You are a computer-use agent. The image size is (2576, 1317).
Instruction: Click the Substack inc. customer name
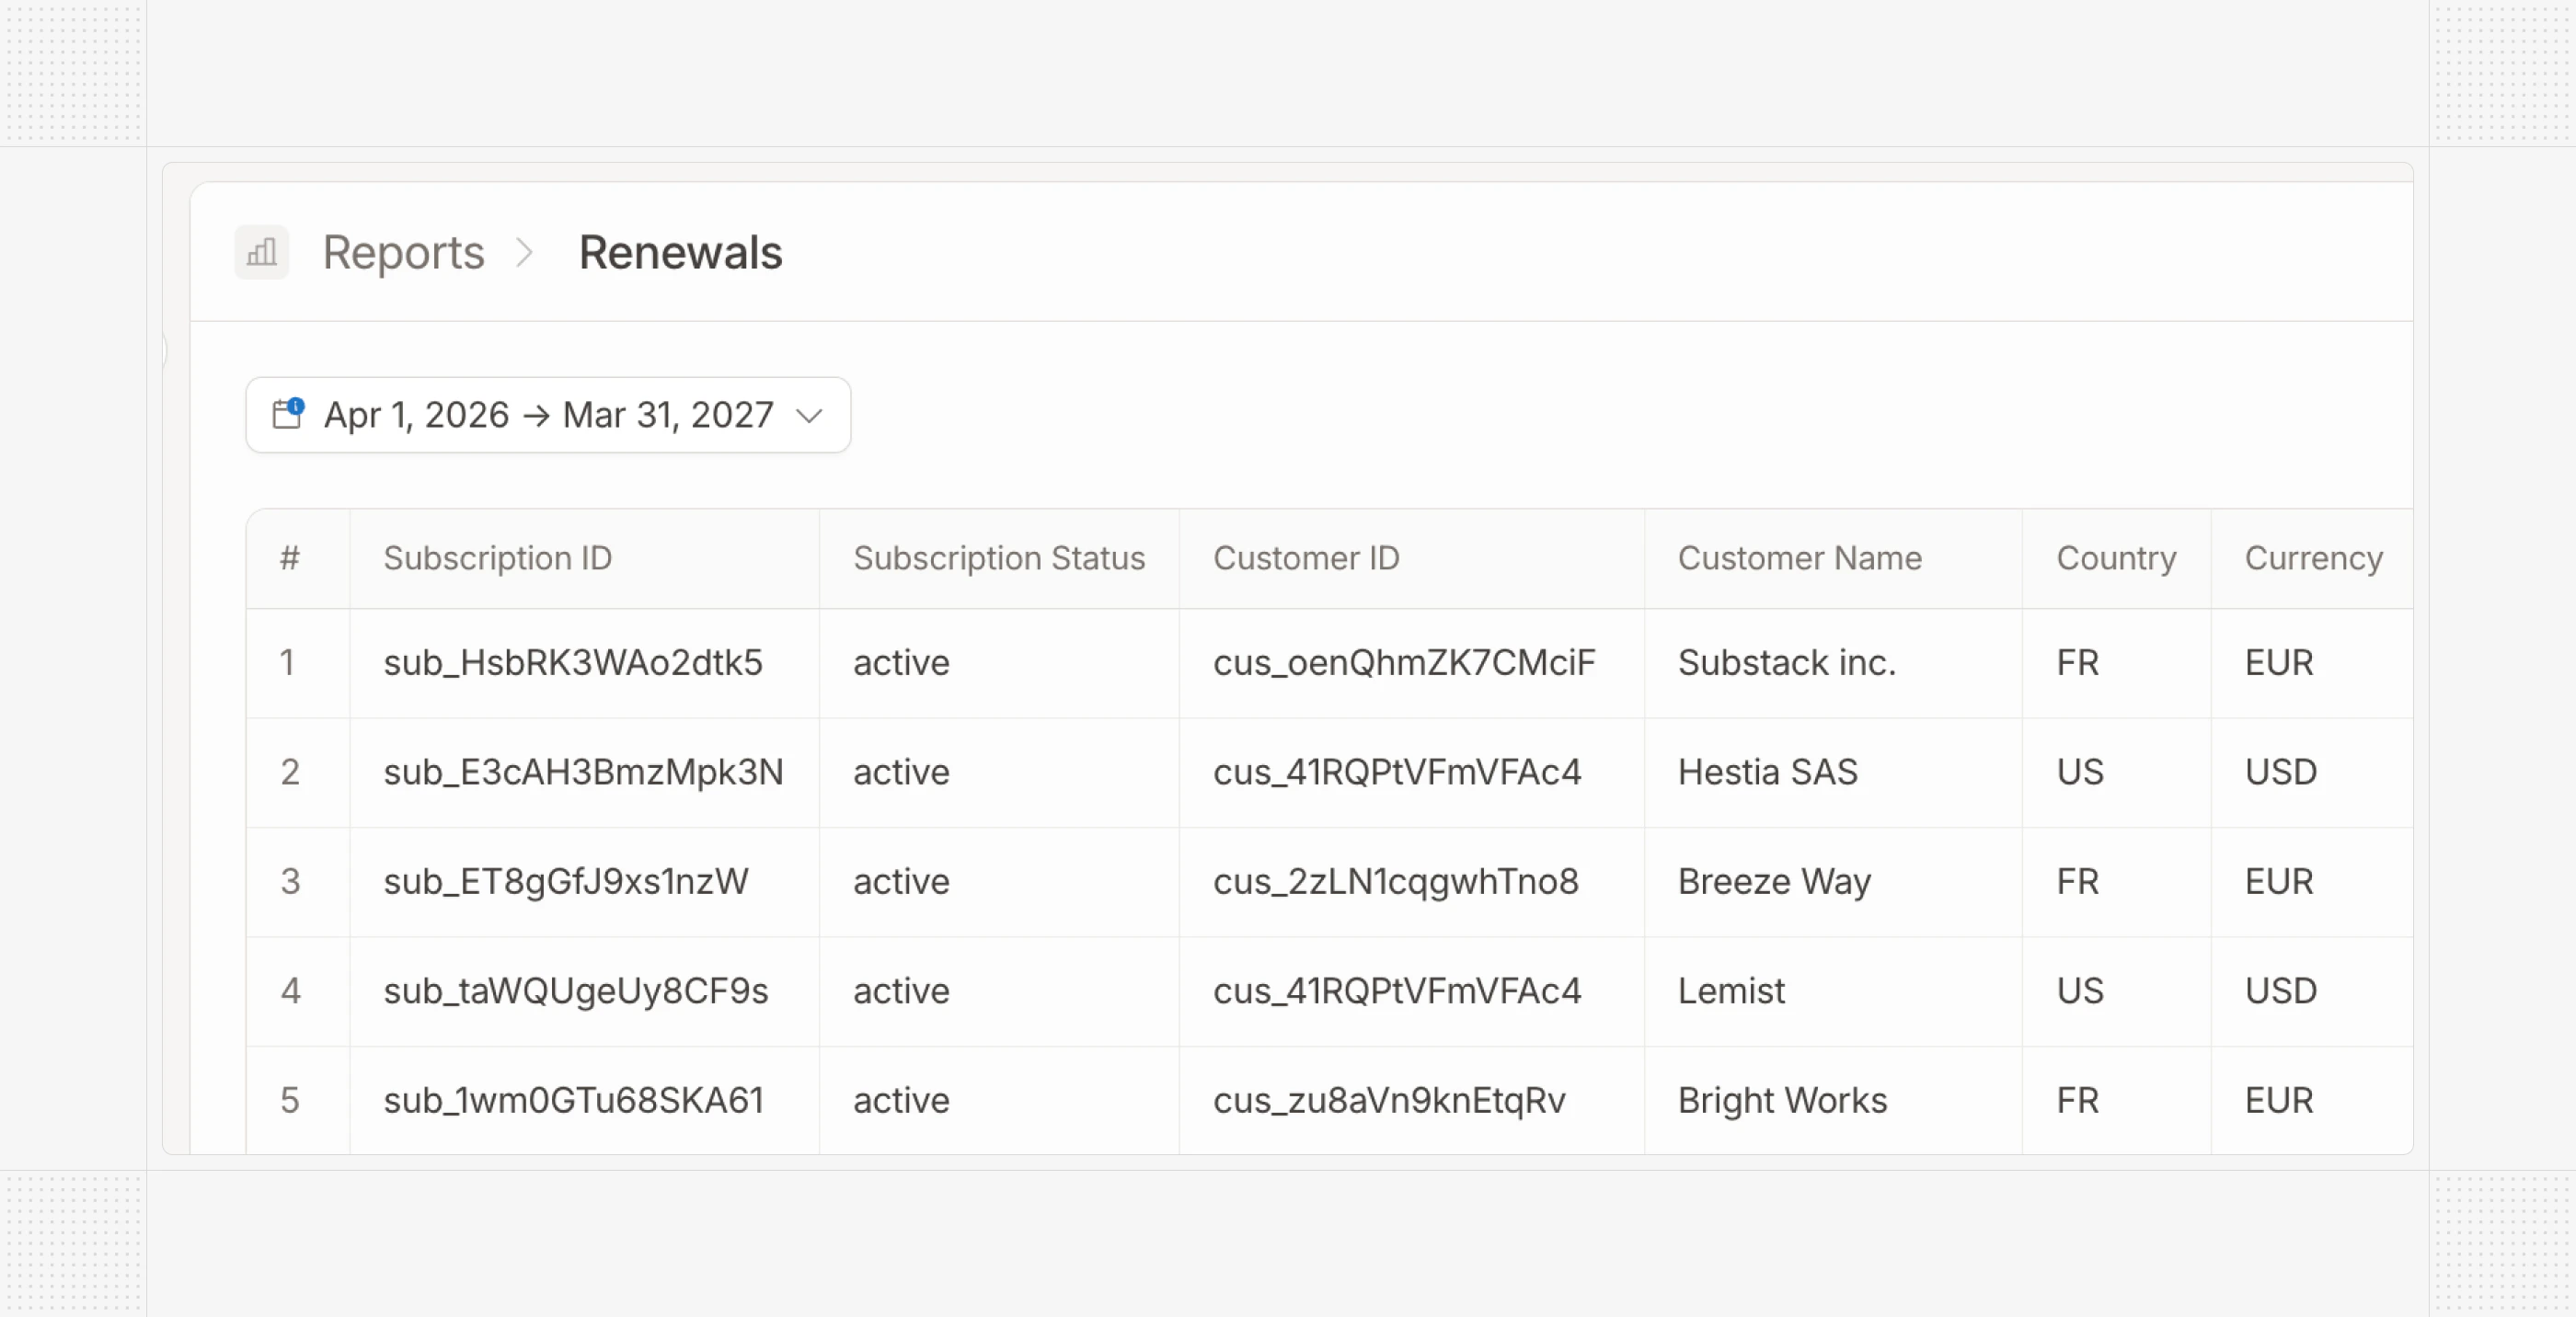(x=1786, y=663)
